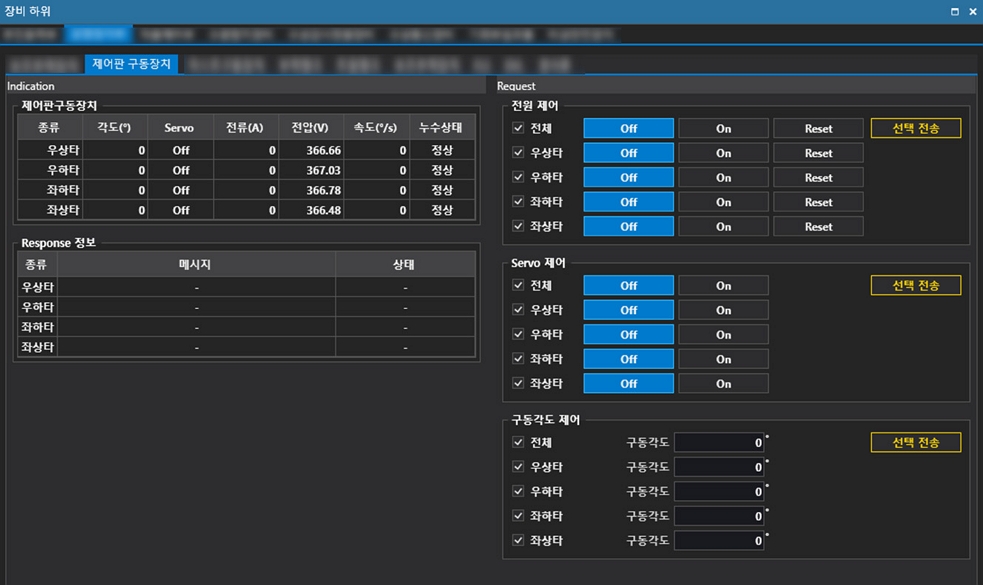The height and width of the screenshot is (585, 983).
Task: Turn 좌상타 Servo Off
Action: [628, 383]
